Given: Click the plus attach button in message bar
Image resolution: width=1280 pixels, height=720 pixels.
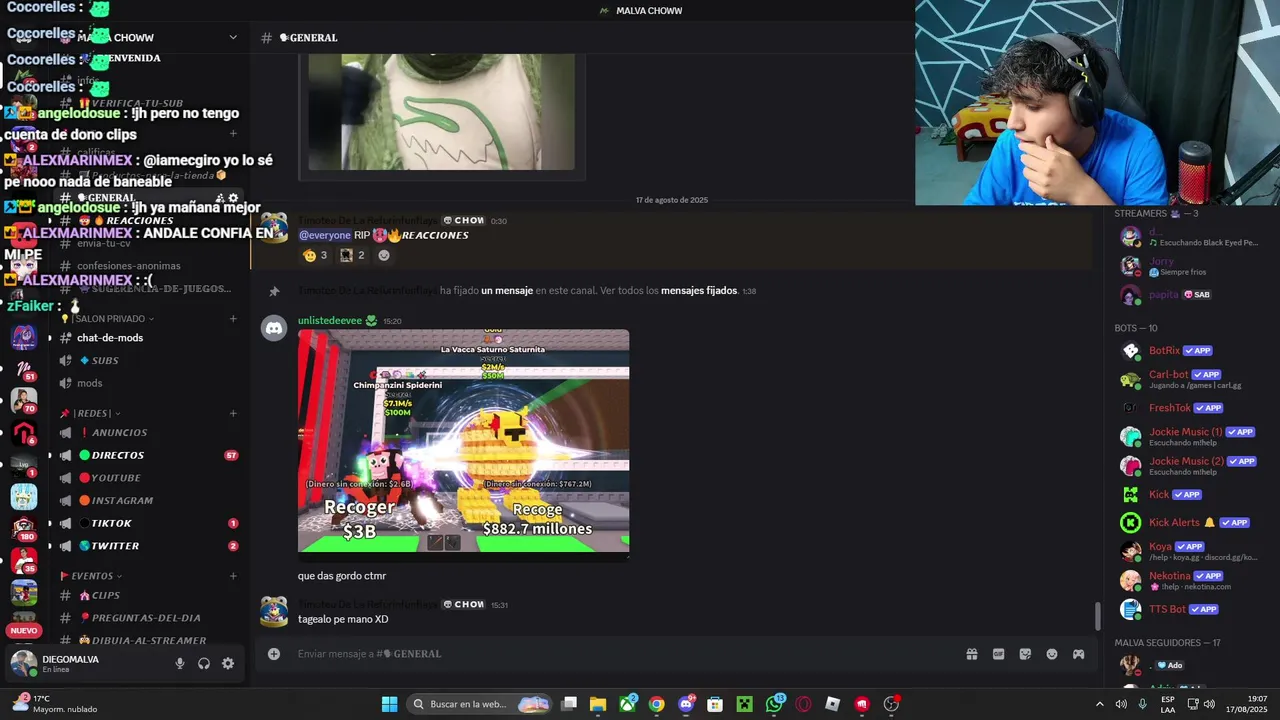Looking at the screenshot, I should [274, 654].
